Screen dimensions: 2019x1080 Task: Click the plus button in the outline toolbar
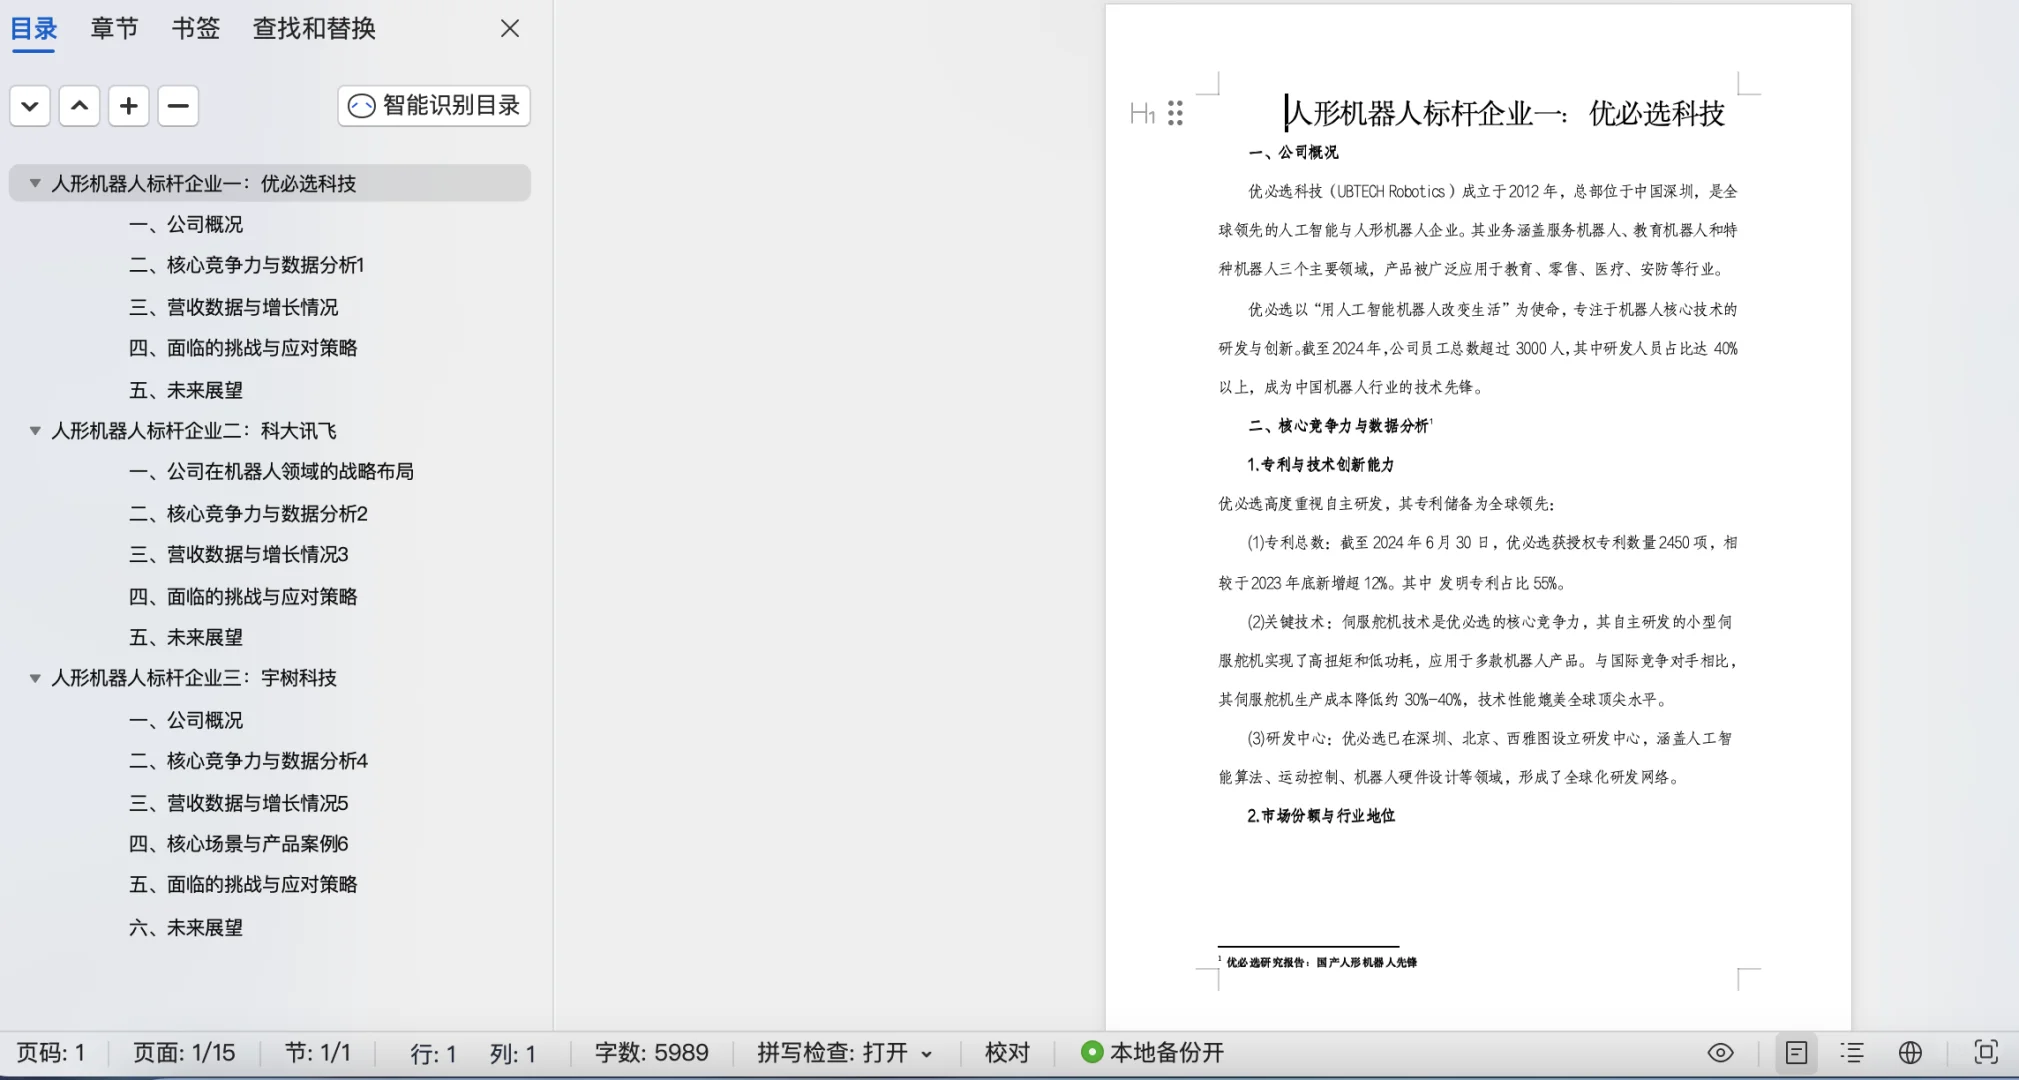pos(129,106)
